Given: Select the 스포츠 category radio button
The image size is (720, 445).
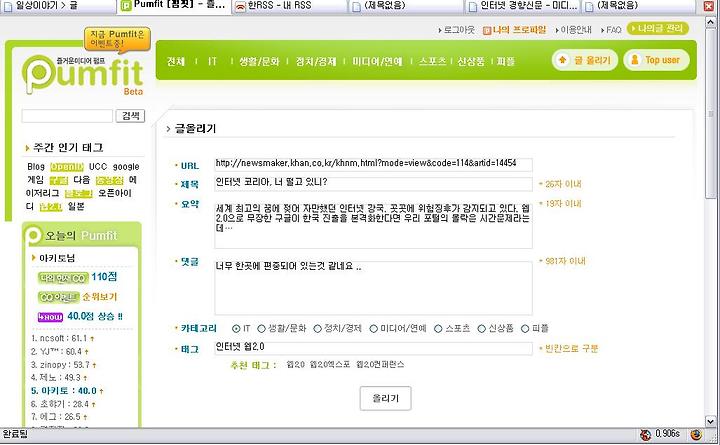Looking at the screenshot, I should (x=438, y=328).
